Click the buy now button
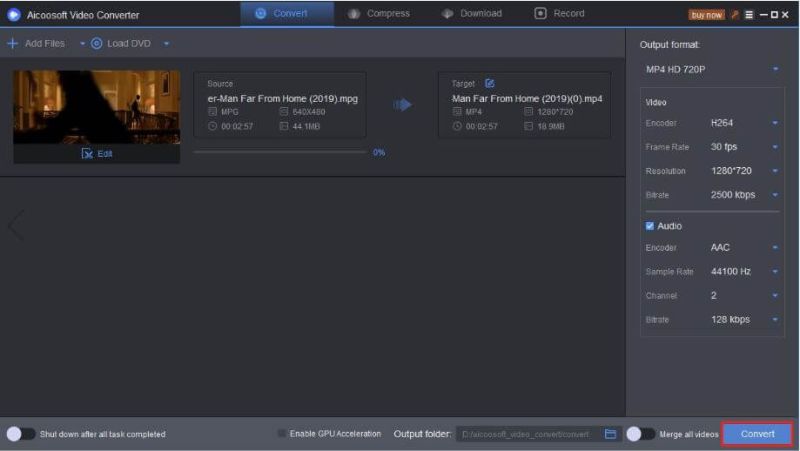This screenshot has width=800, height=451. [x=706, y=15]
